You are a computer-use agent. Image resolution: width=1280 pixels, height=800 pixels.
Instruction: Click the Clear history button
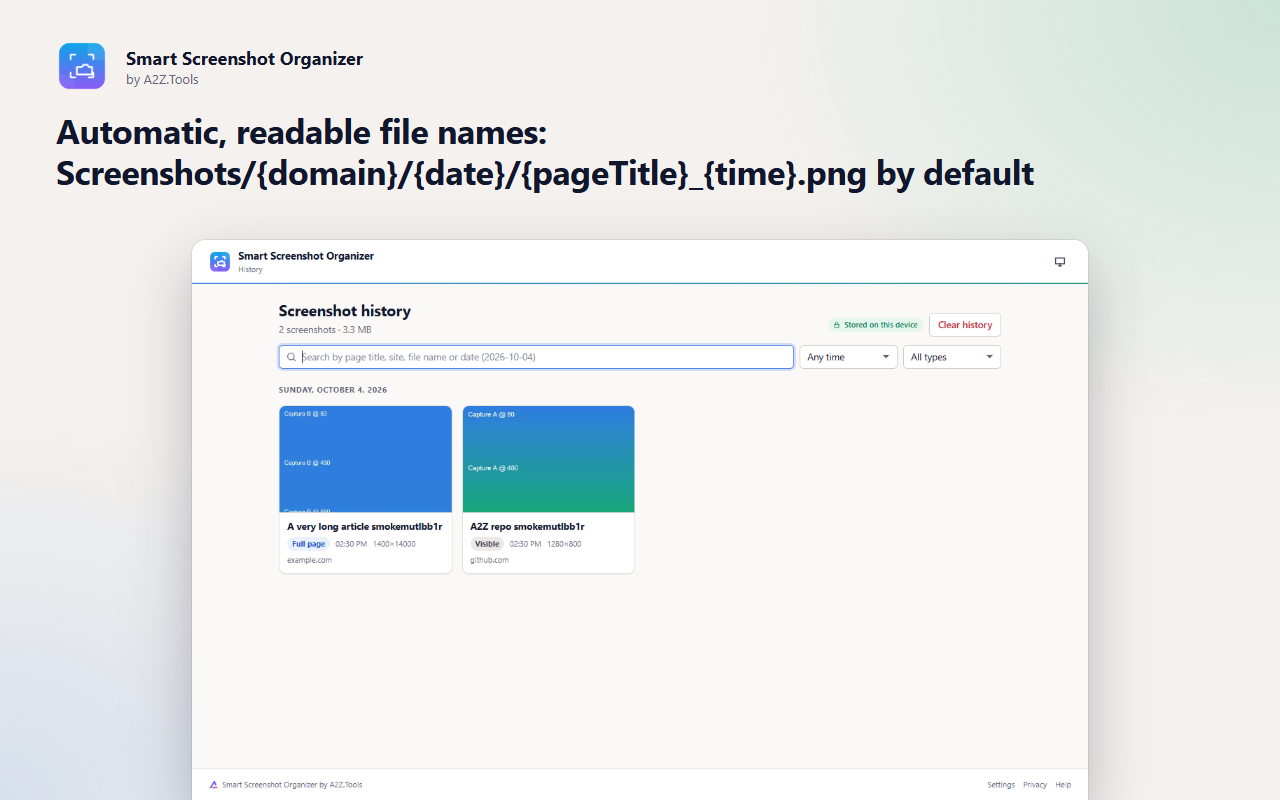pos(965,325)
